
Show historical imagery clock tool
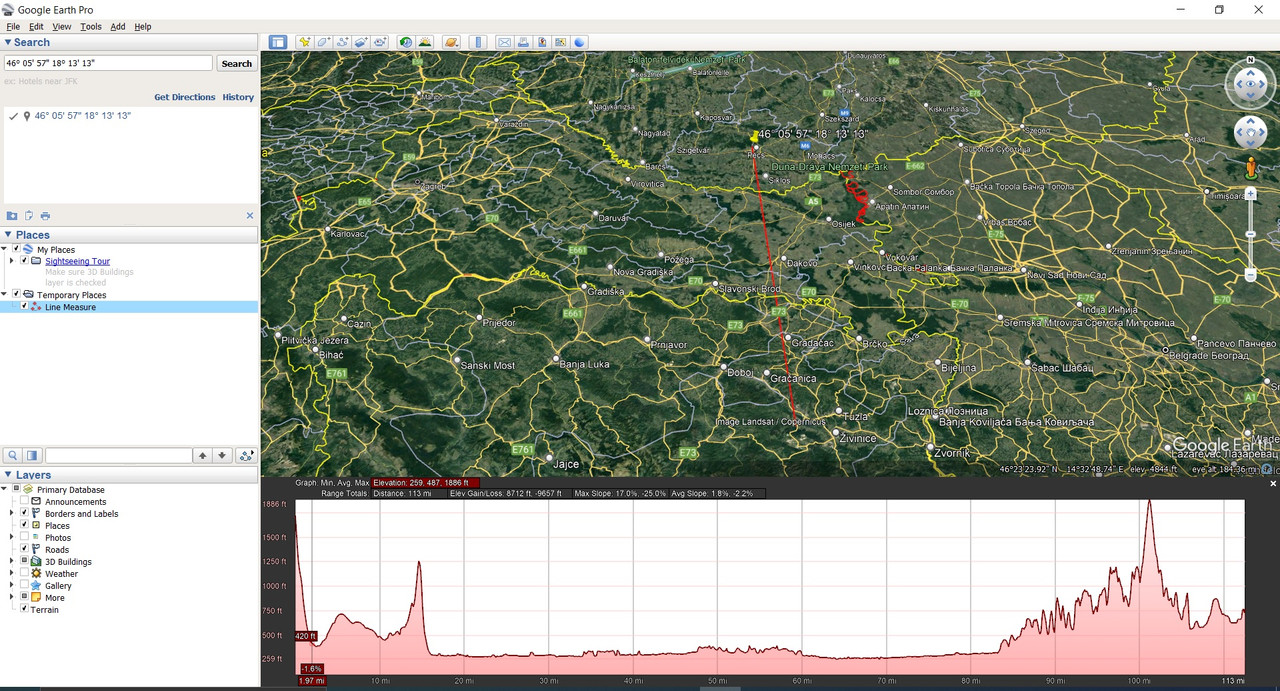(x=406, y=42)
